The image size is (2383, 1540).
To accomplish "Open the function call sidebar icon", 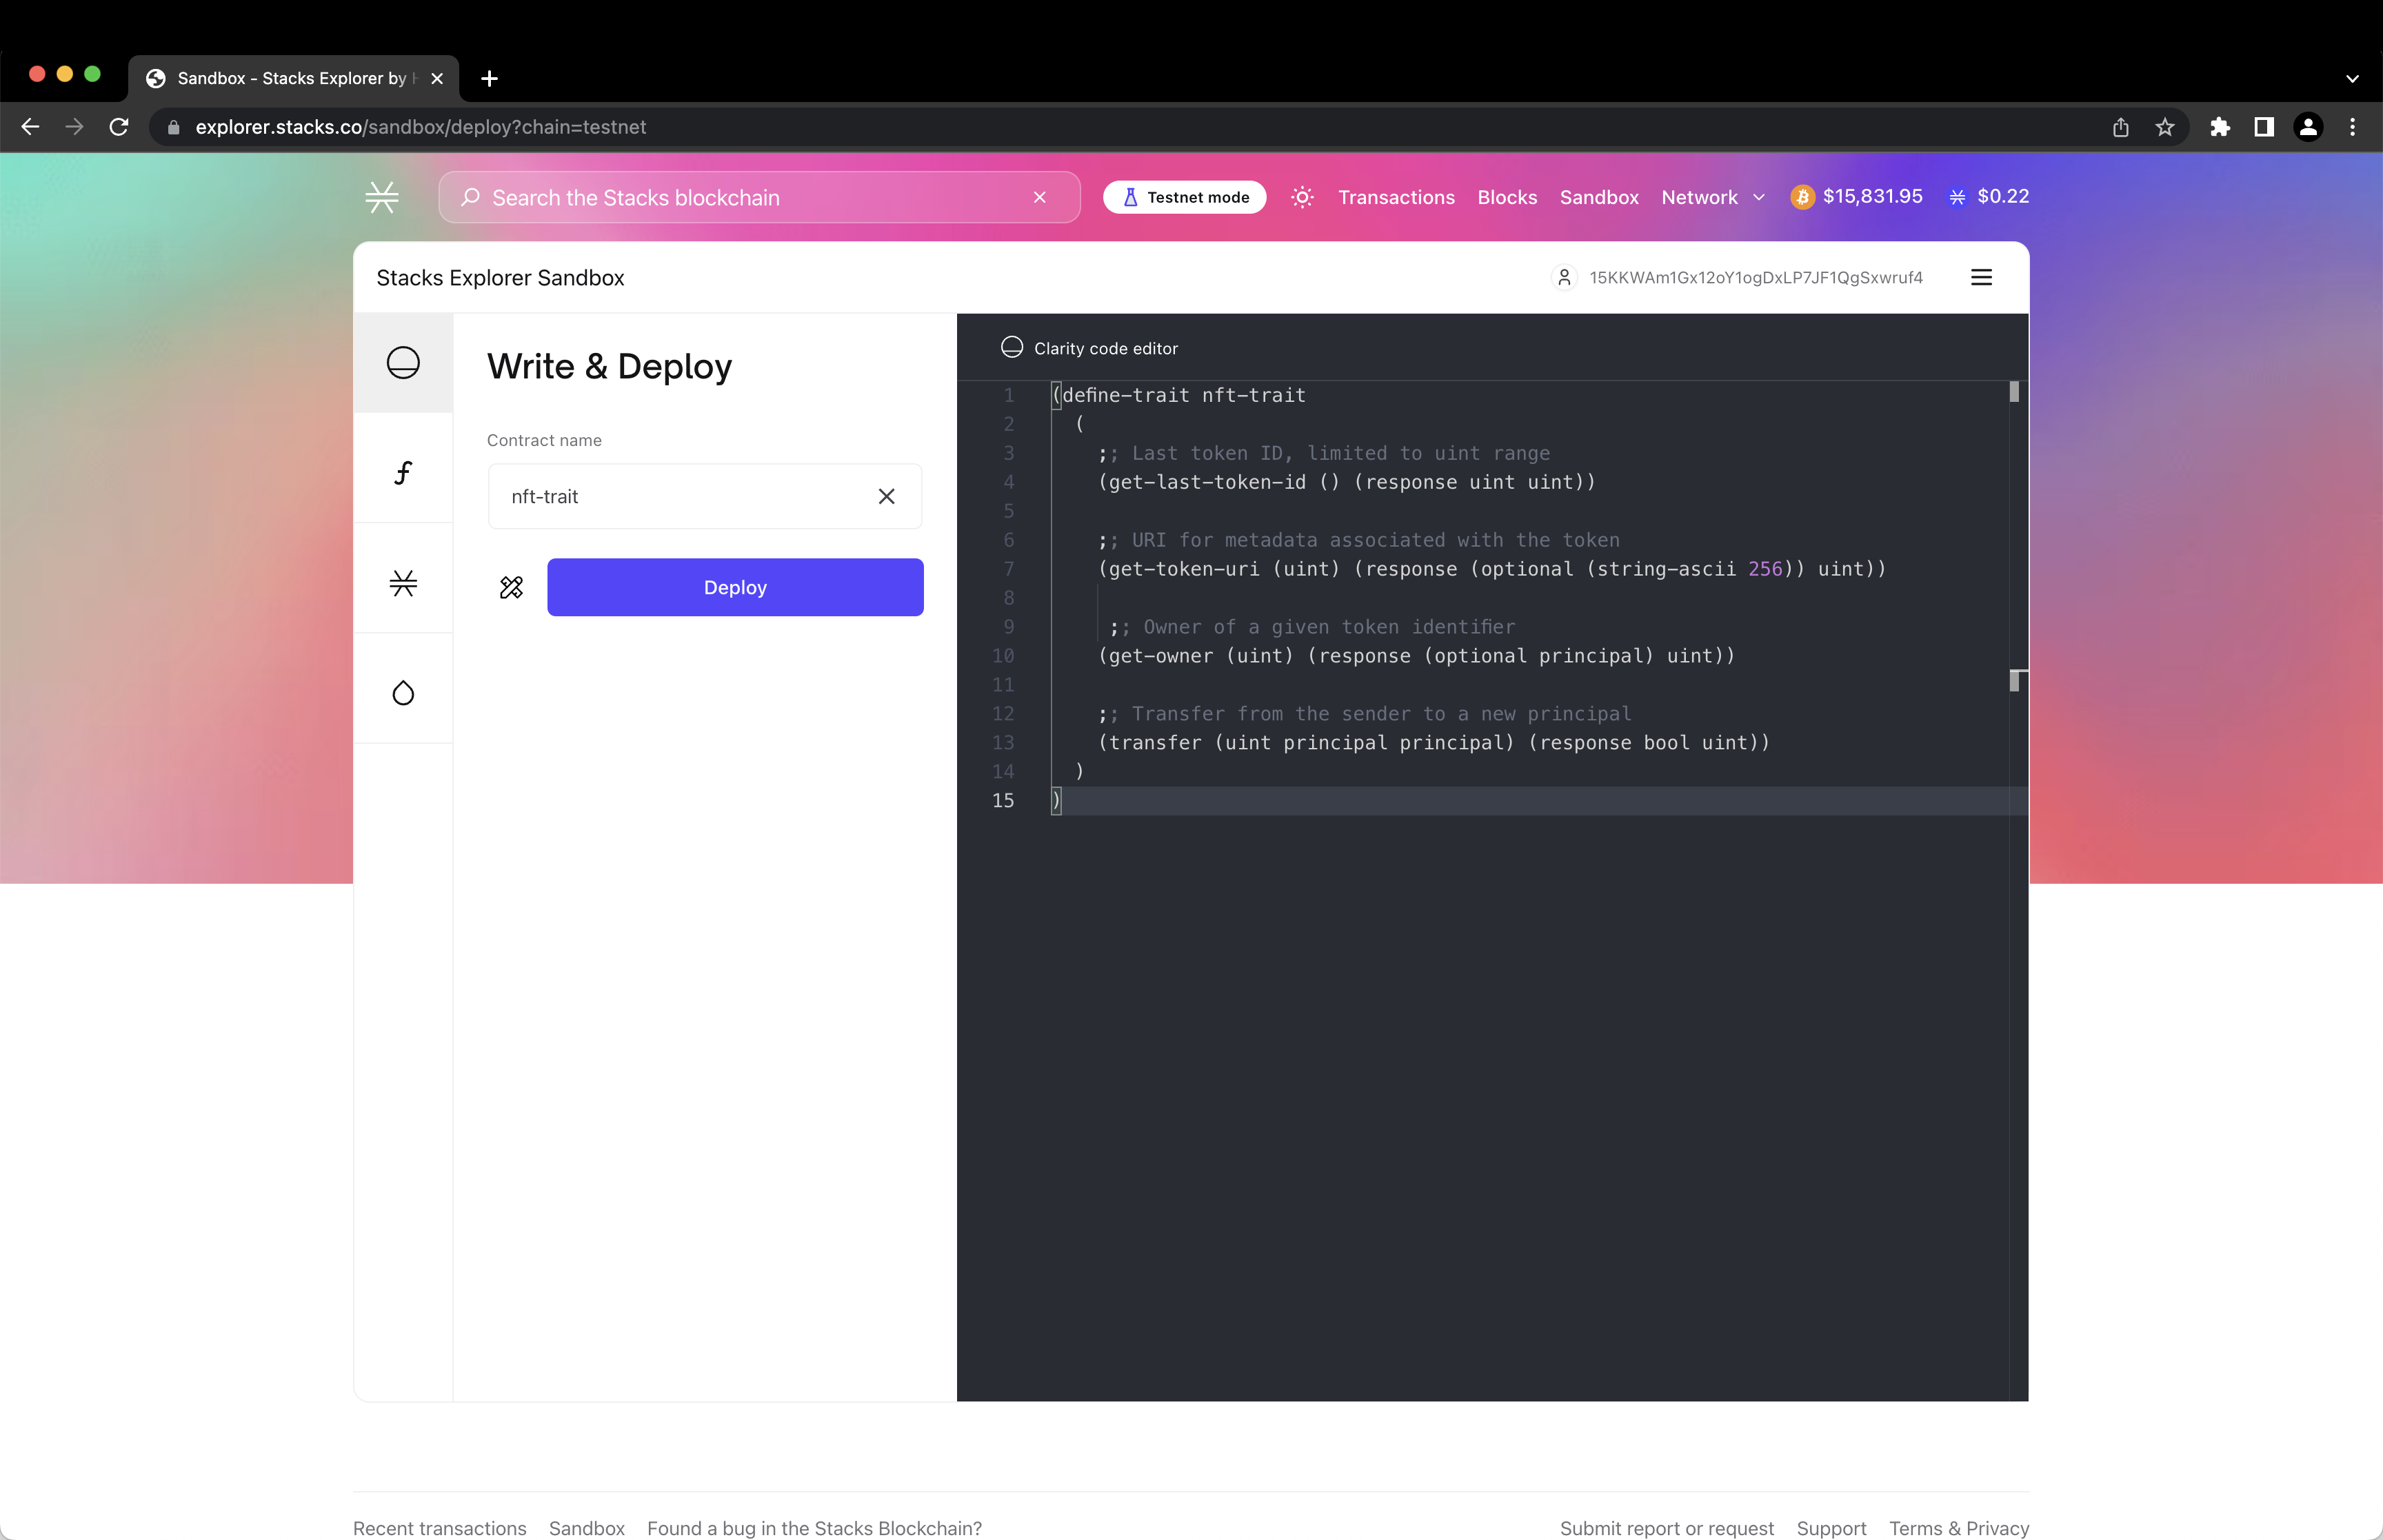I will point(403,473).
